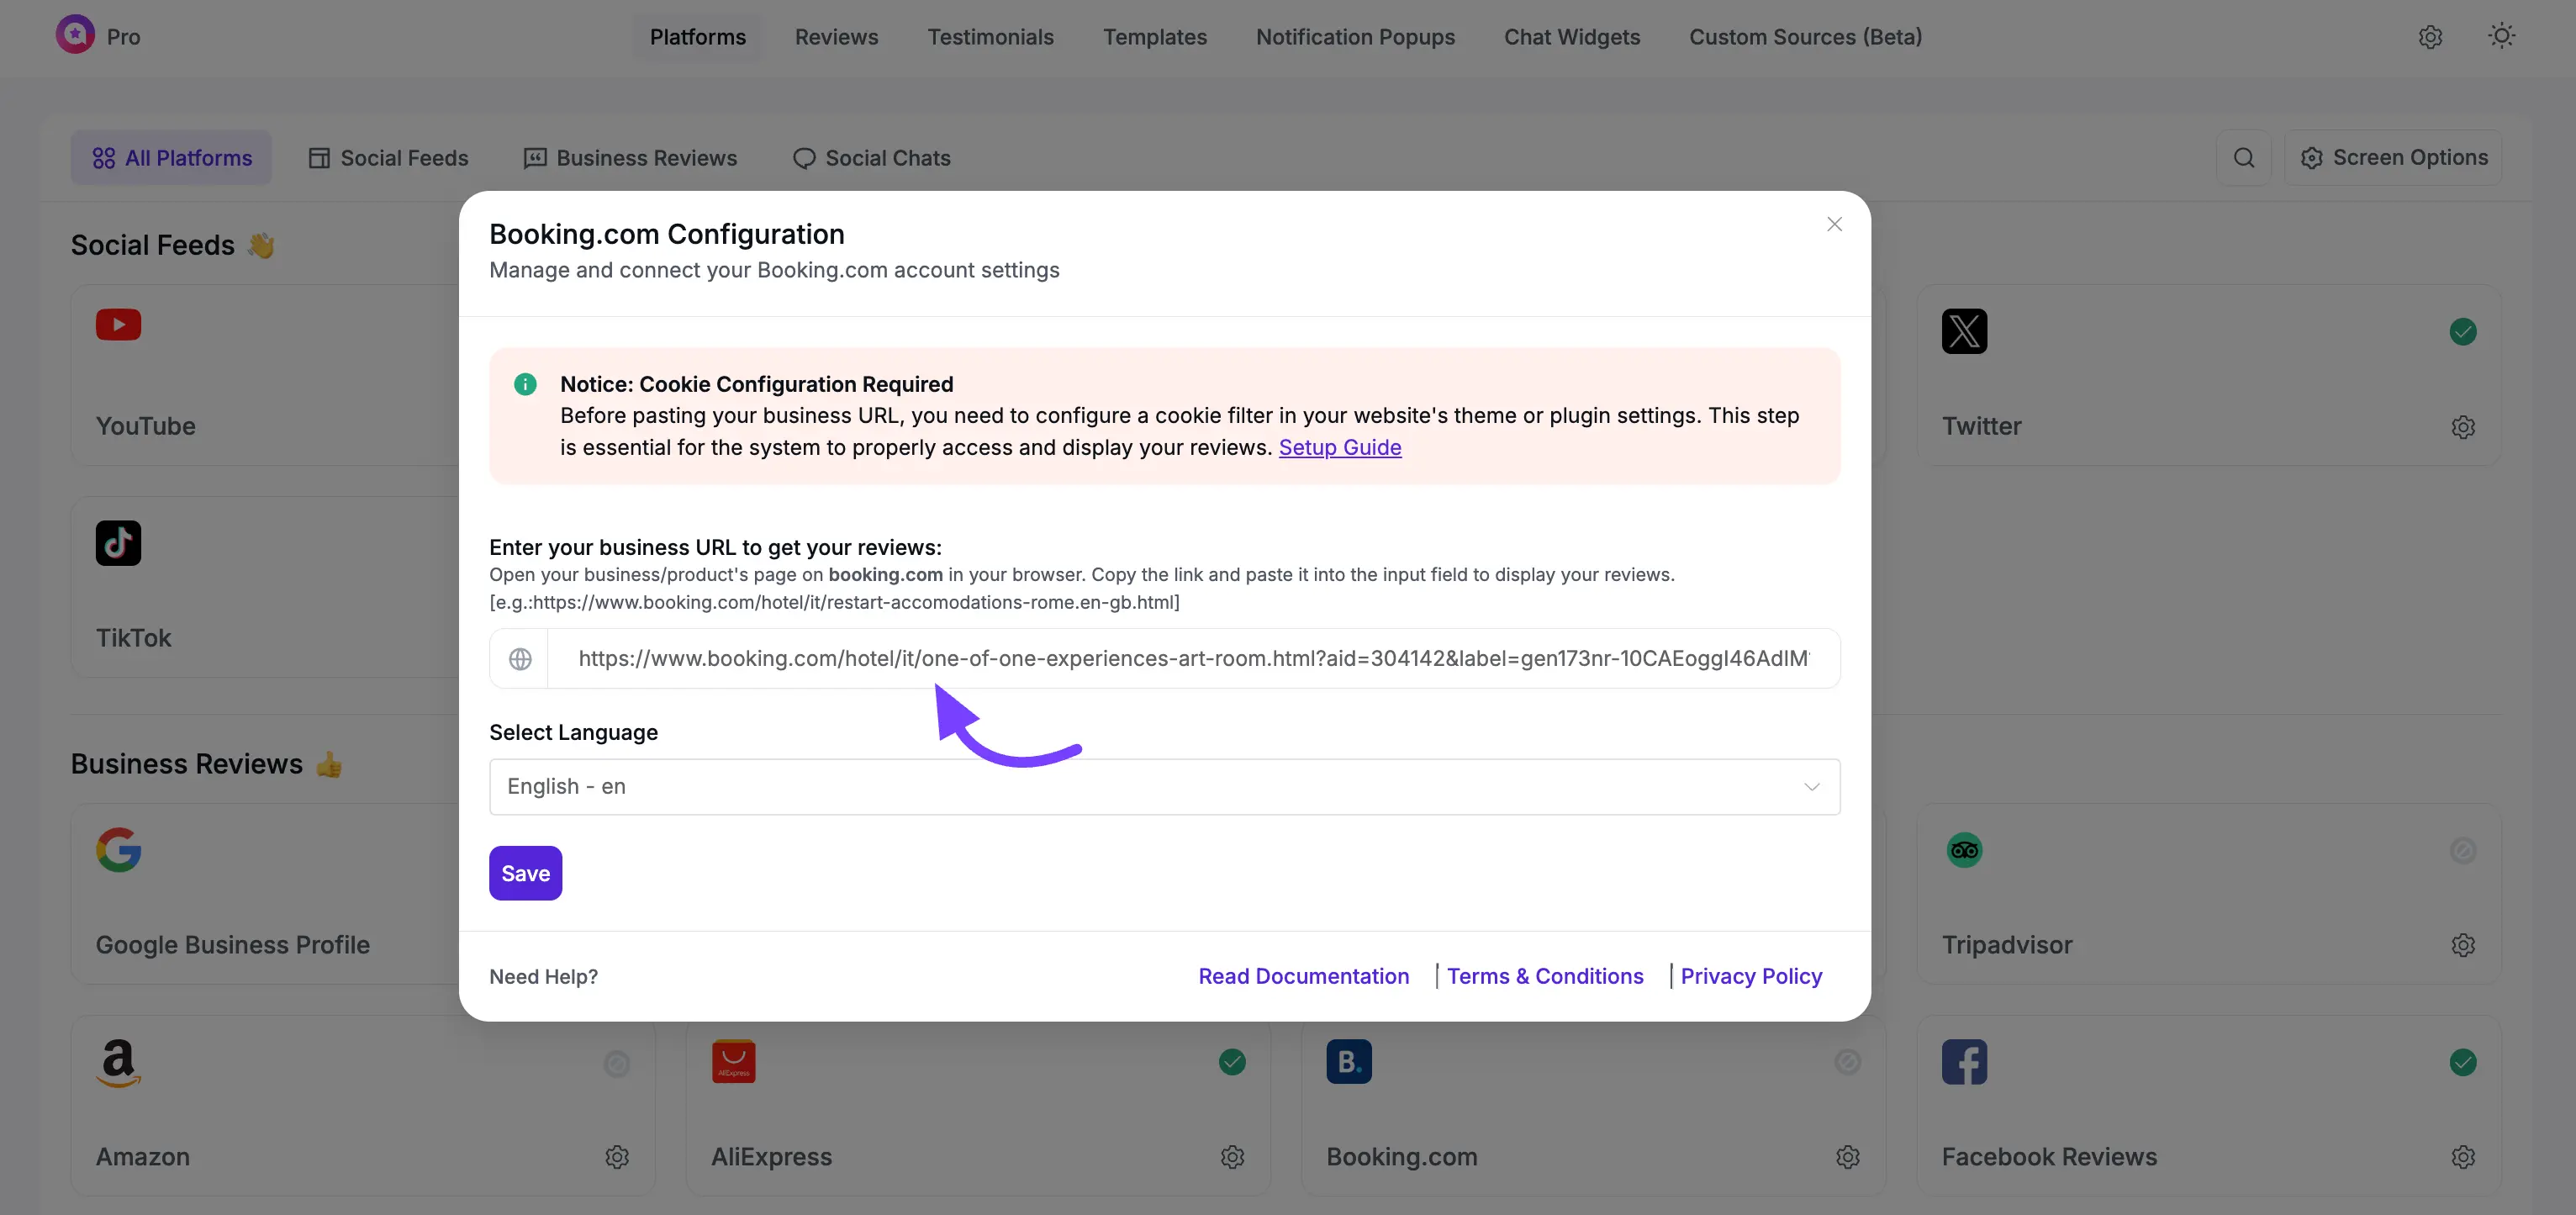Select the Social Chats filter
This screenshot has width=2576, height=1215.
coord(871,157)
